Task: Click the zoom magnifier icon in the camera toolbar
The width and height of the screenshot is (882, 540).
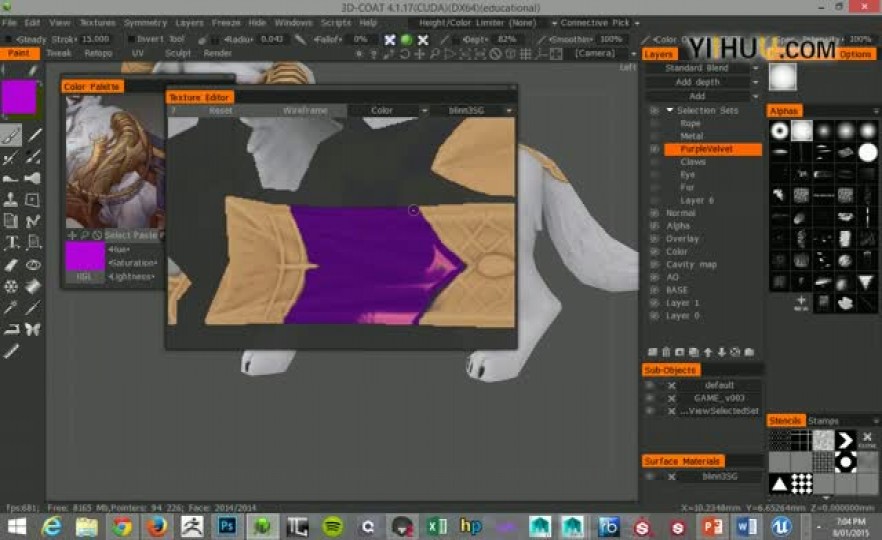Action: tap(434, 54)
